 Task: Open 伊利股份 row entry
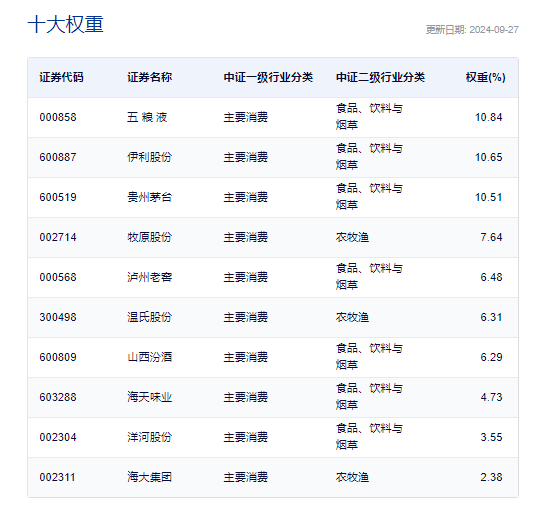coord(150,157)
